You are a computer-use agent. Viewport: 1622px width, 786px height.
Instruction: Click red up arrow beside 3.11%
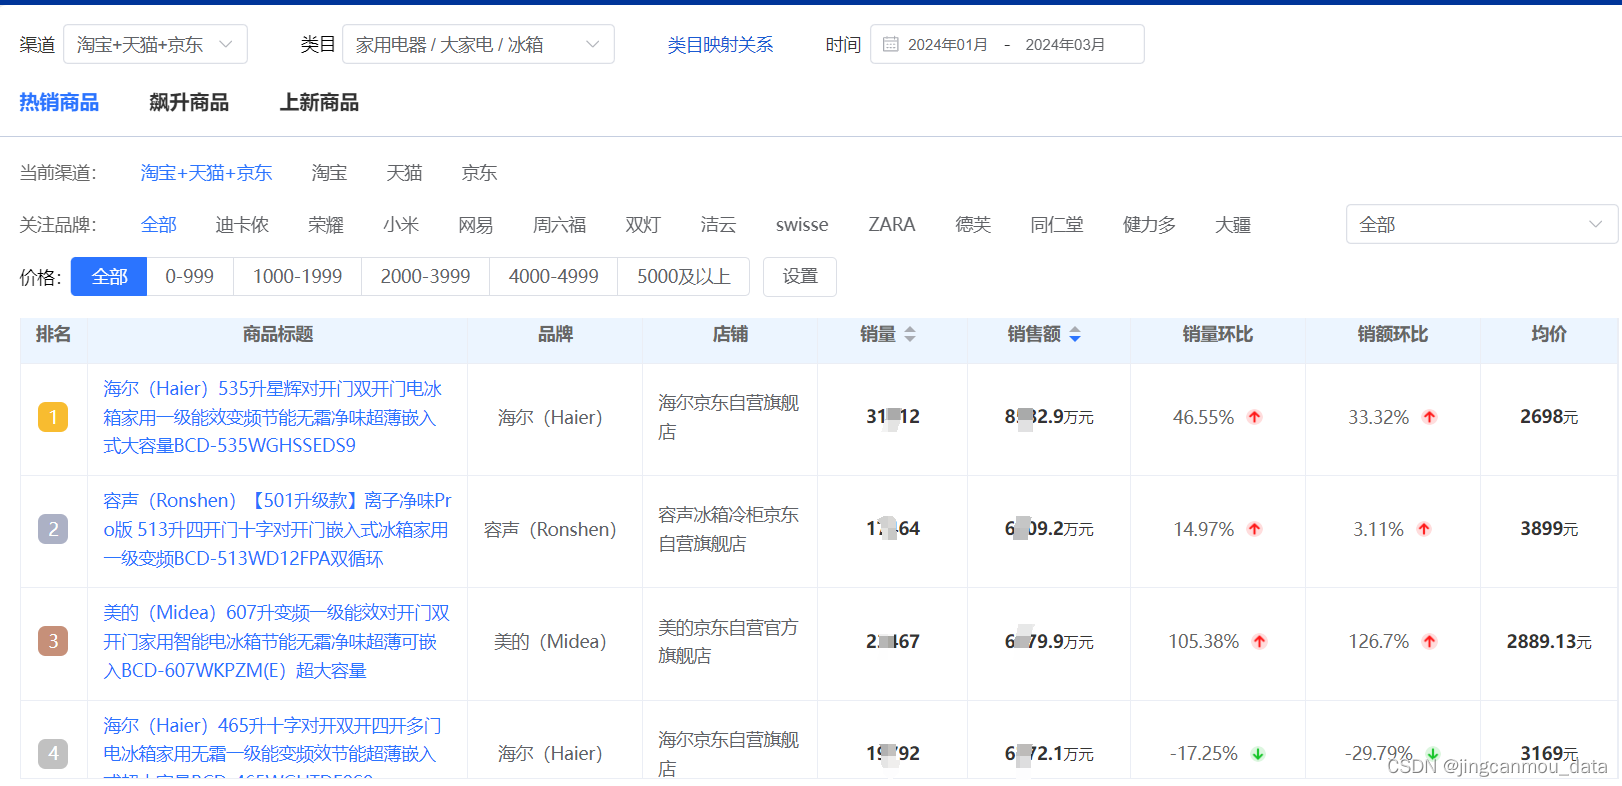pos(1424,529)
